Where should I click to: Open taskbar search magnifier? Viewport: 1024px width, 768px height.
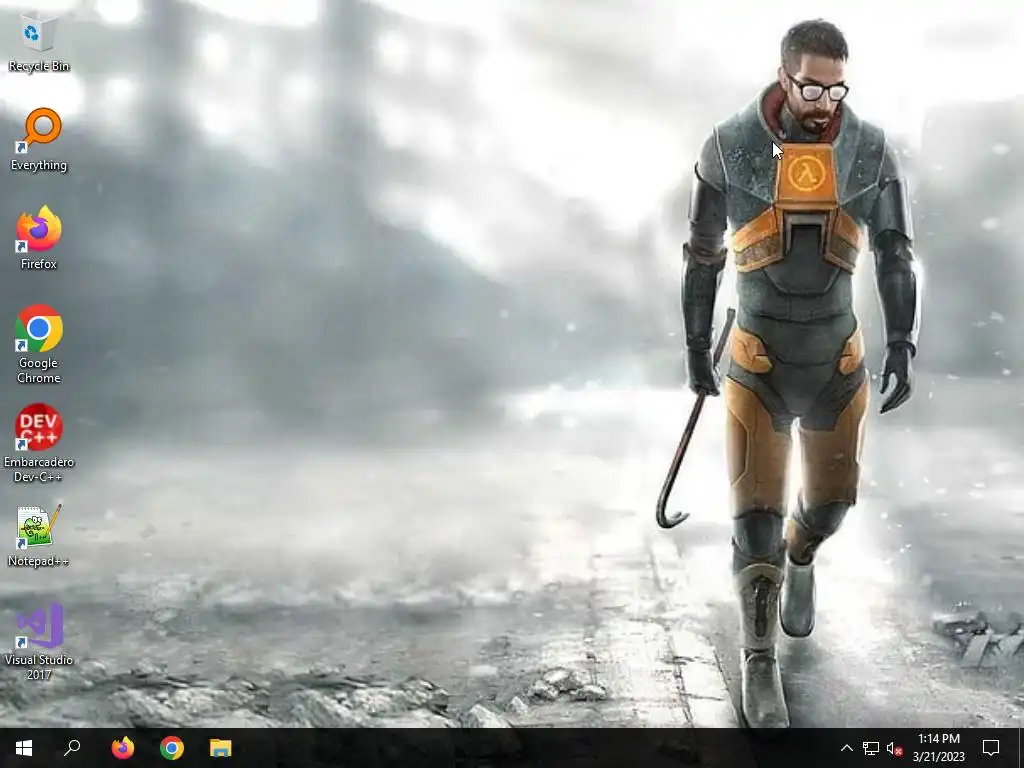click(x=72, y=748)
